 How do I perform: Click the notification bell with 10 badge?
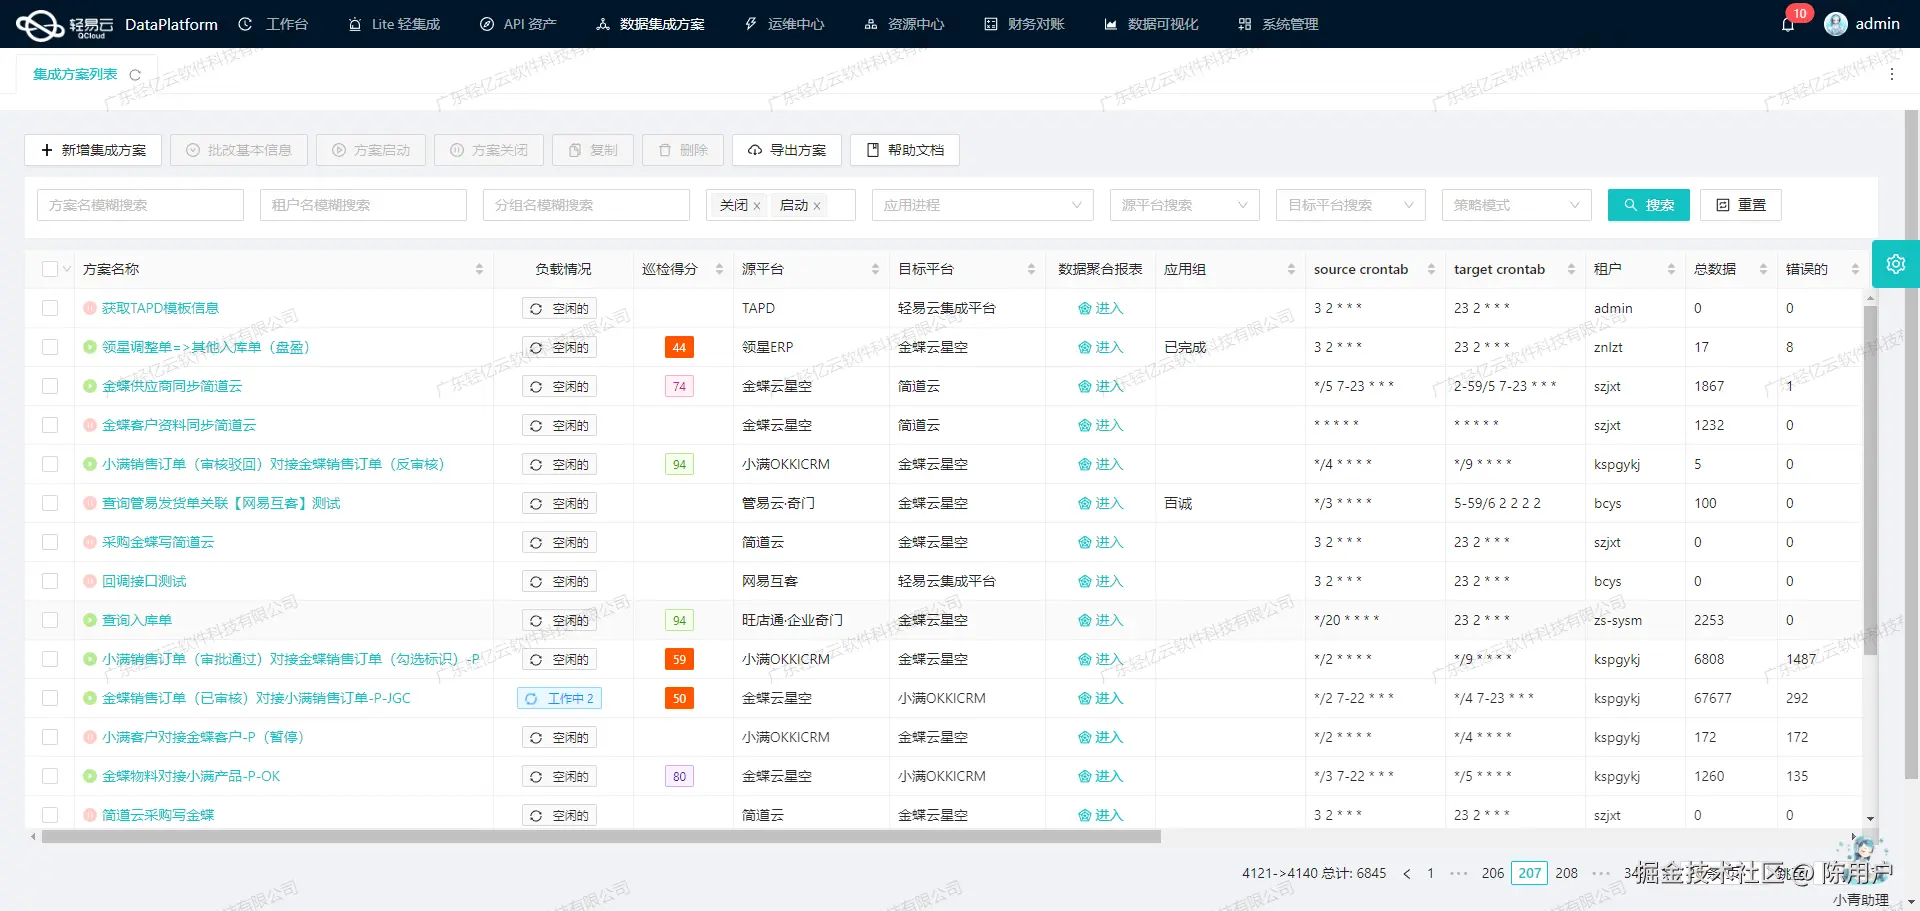point(1789,24)
